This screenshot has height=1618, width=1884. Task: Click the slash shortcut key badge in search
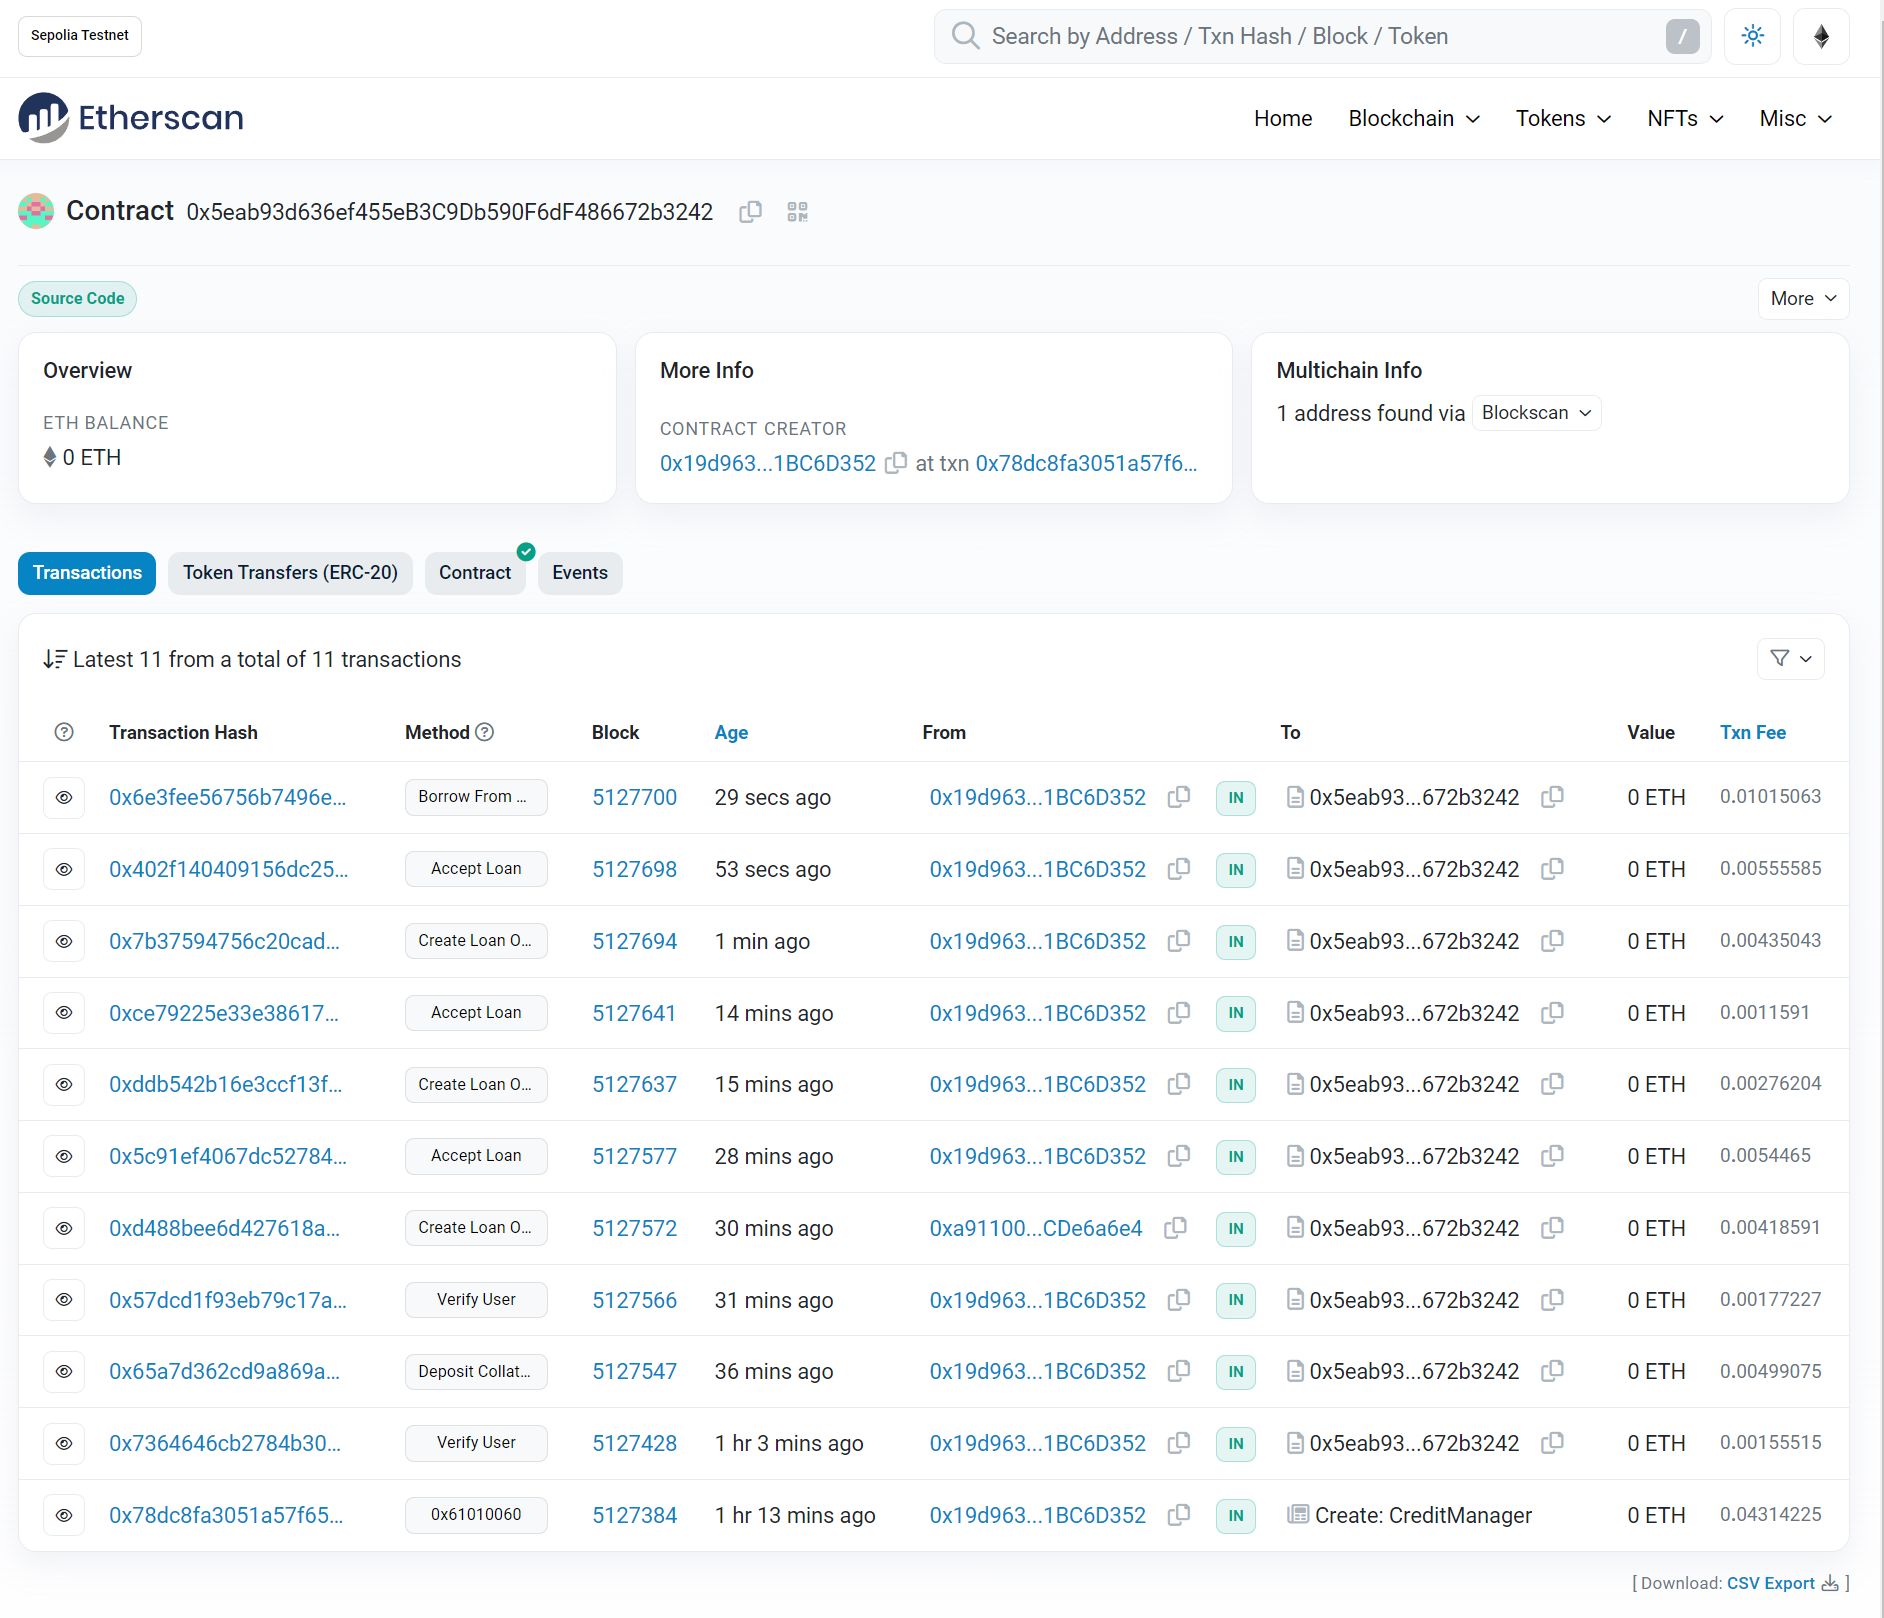click(1682, 37)
